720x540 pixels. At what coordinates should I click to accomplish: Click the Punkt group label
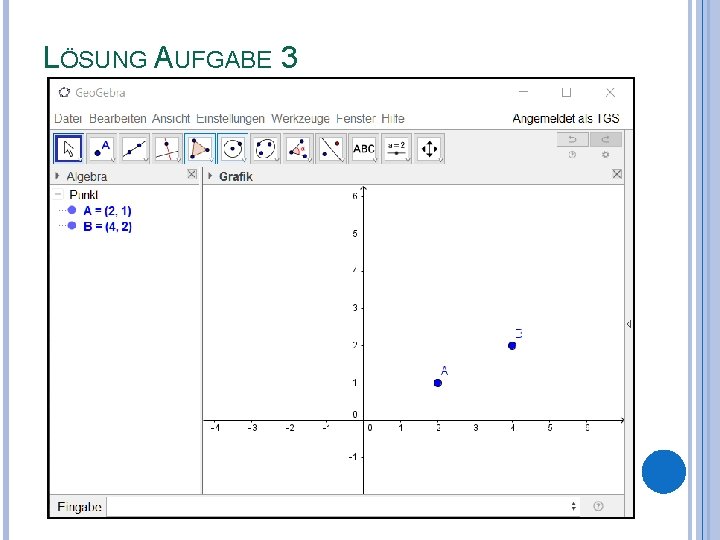pyautogui.click(x=84, y=195)
